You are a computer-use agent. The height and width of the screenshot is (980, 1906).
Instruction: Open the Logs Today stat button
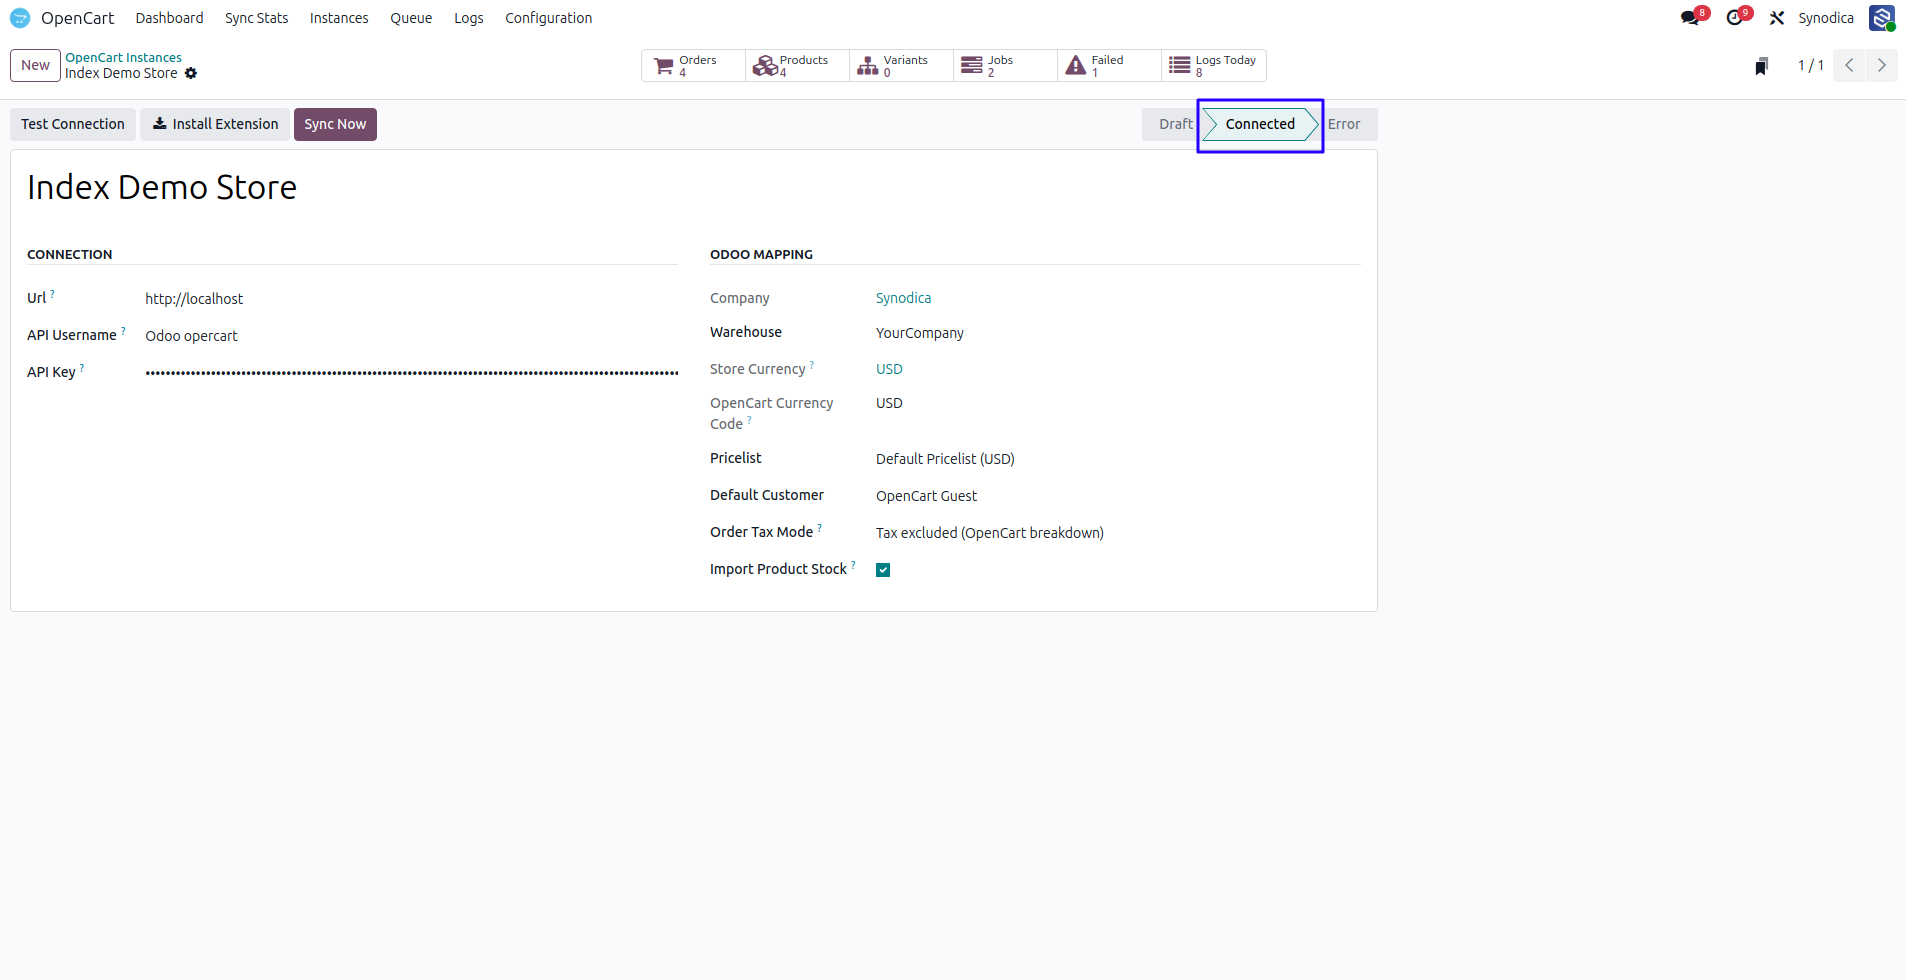[1213, 65]
